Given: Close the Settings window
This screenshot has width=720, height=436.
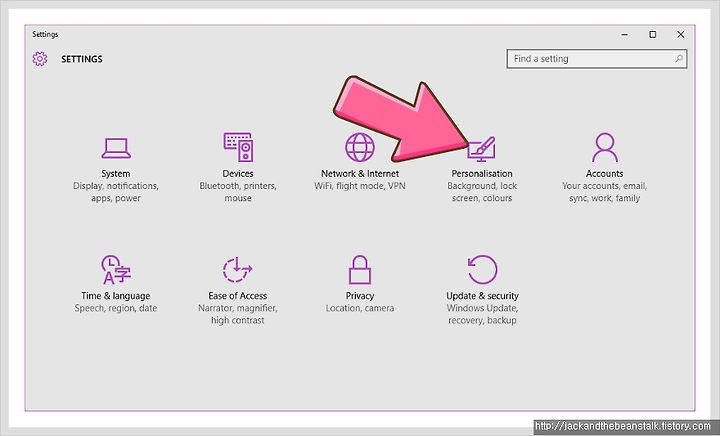Looking at the screenshot, I should 681,34.
